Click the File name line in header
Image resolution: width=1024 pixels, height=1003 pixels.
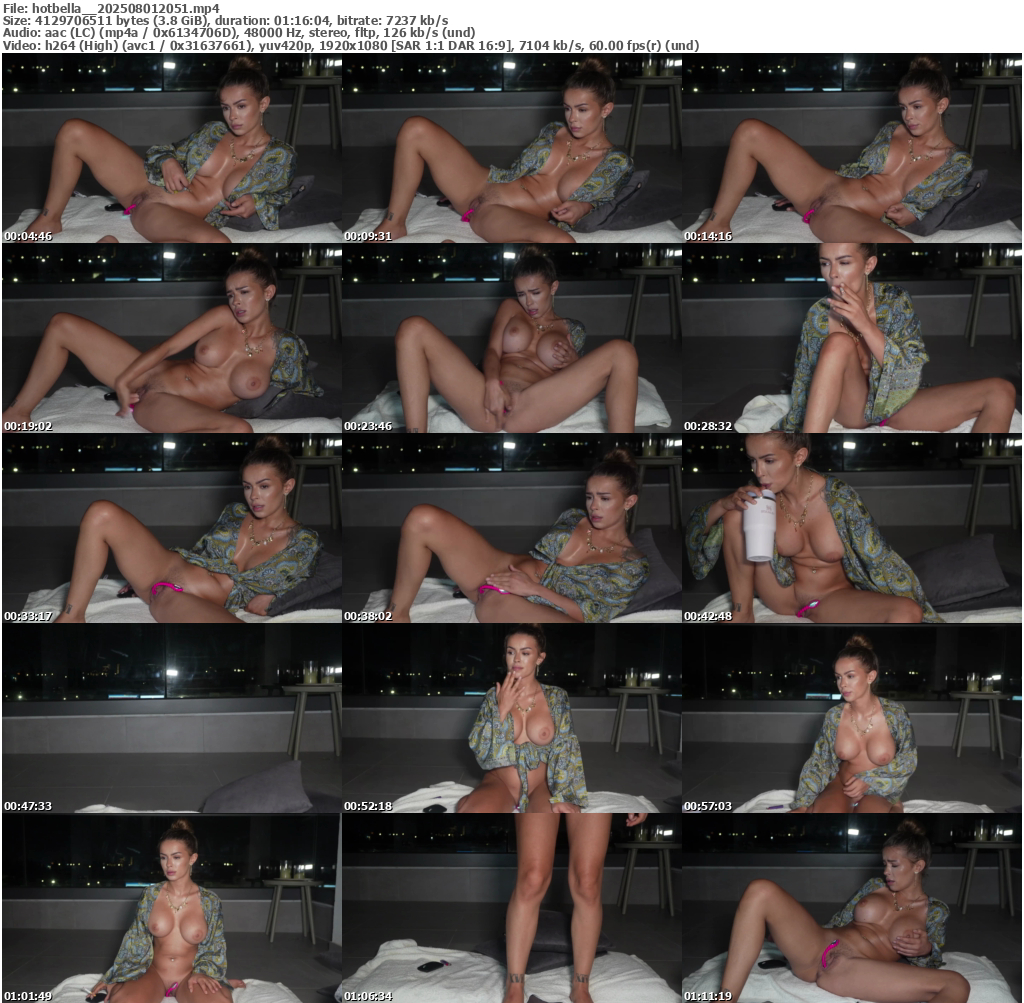pos(111,8)
